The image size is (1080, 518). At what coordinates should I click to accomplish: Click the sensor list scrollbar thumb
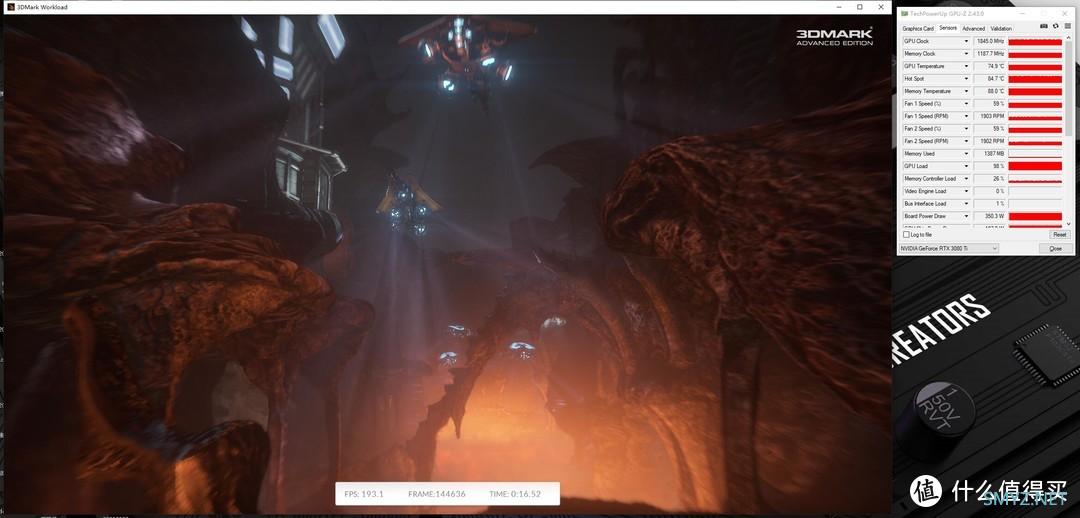coord(1069,87)
